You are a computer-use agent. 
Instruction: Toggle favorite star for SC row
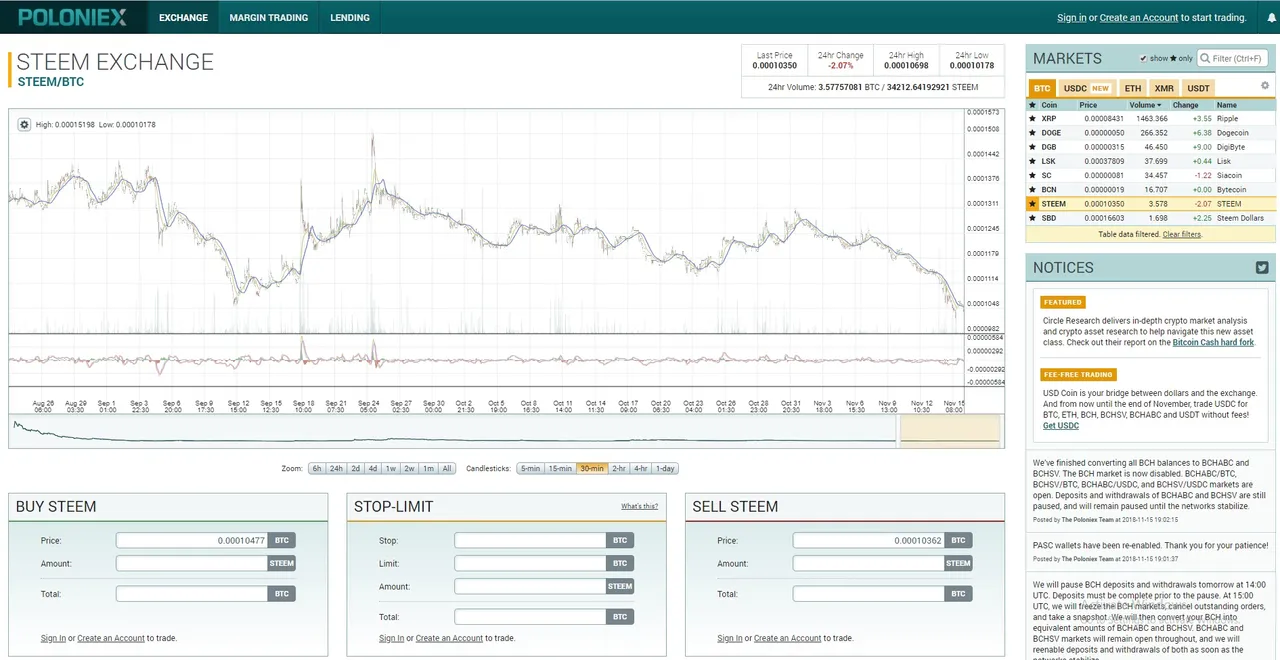tap(1033, 175)
